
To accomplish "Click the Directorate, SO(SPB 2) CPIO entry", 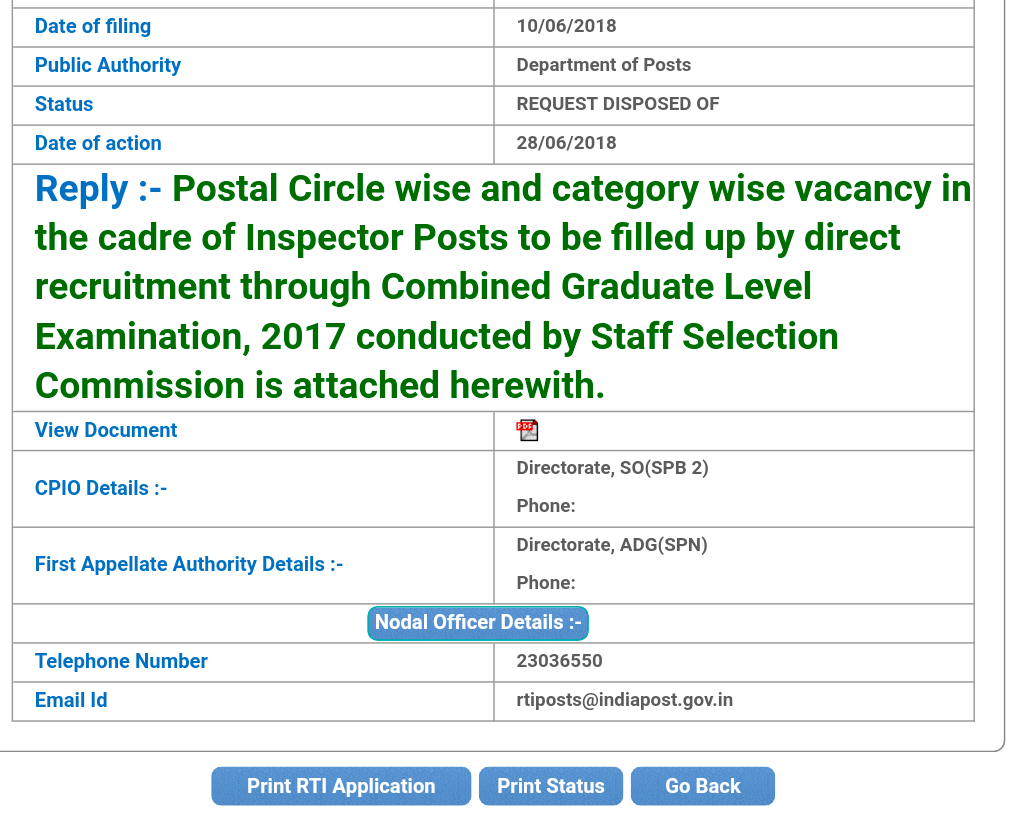I will coord(612,468).
